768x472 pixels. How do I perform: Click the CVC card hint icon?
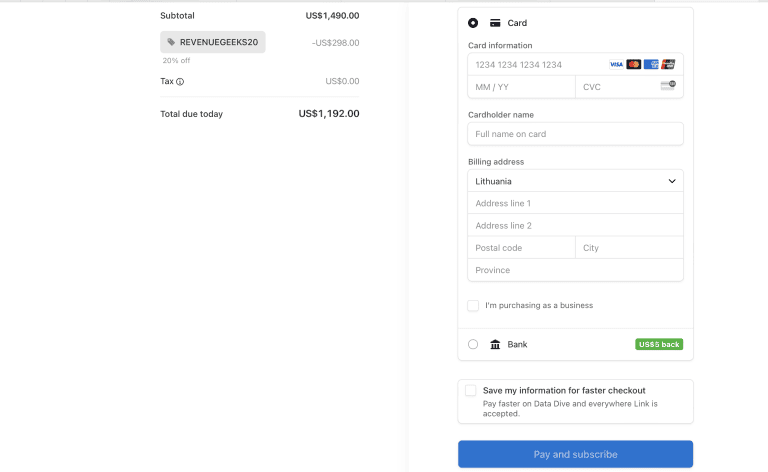click(668, 86)
